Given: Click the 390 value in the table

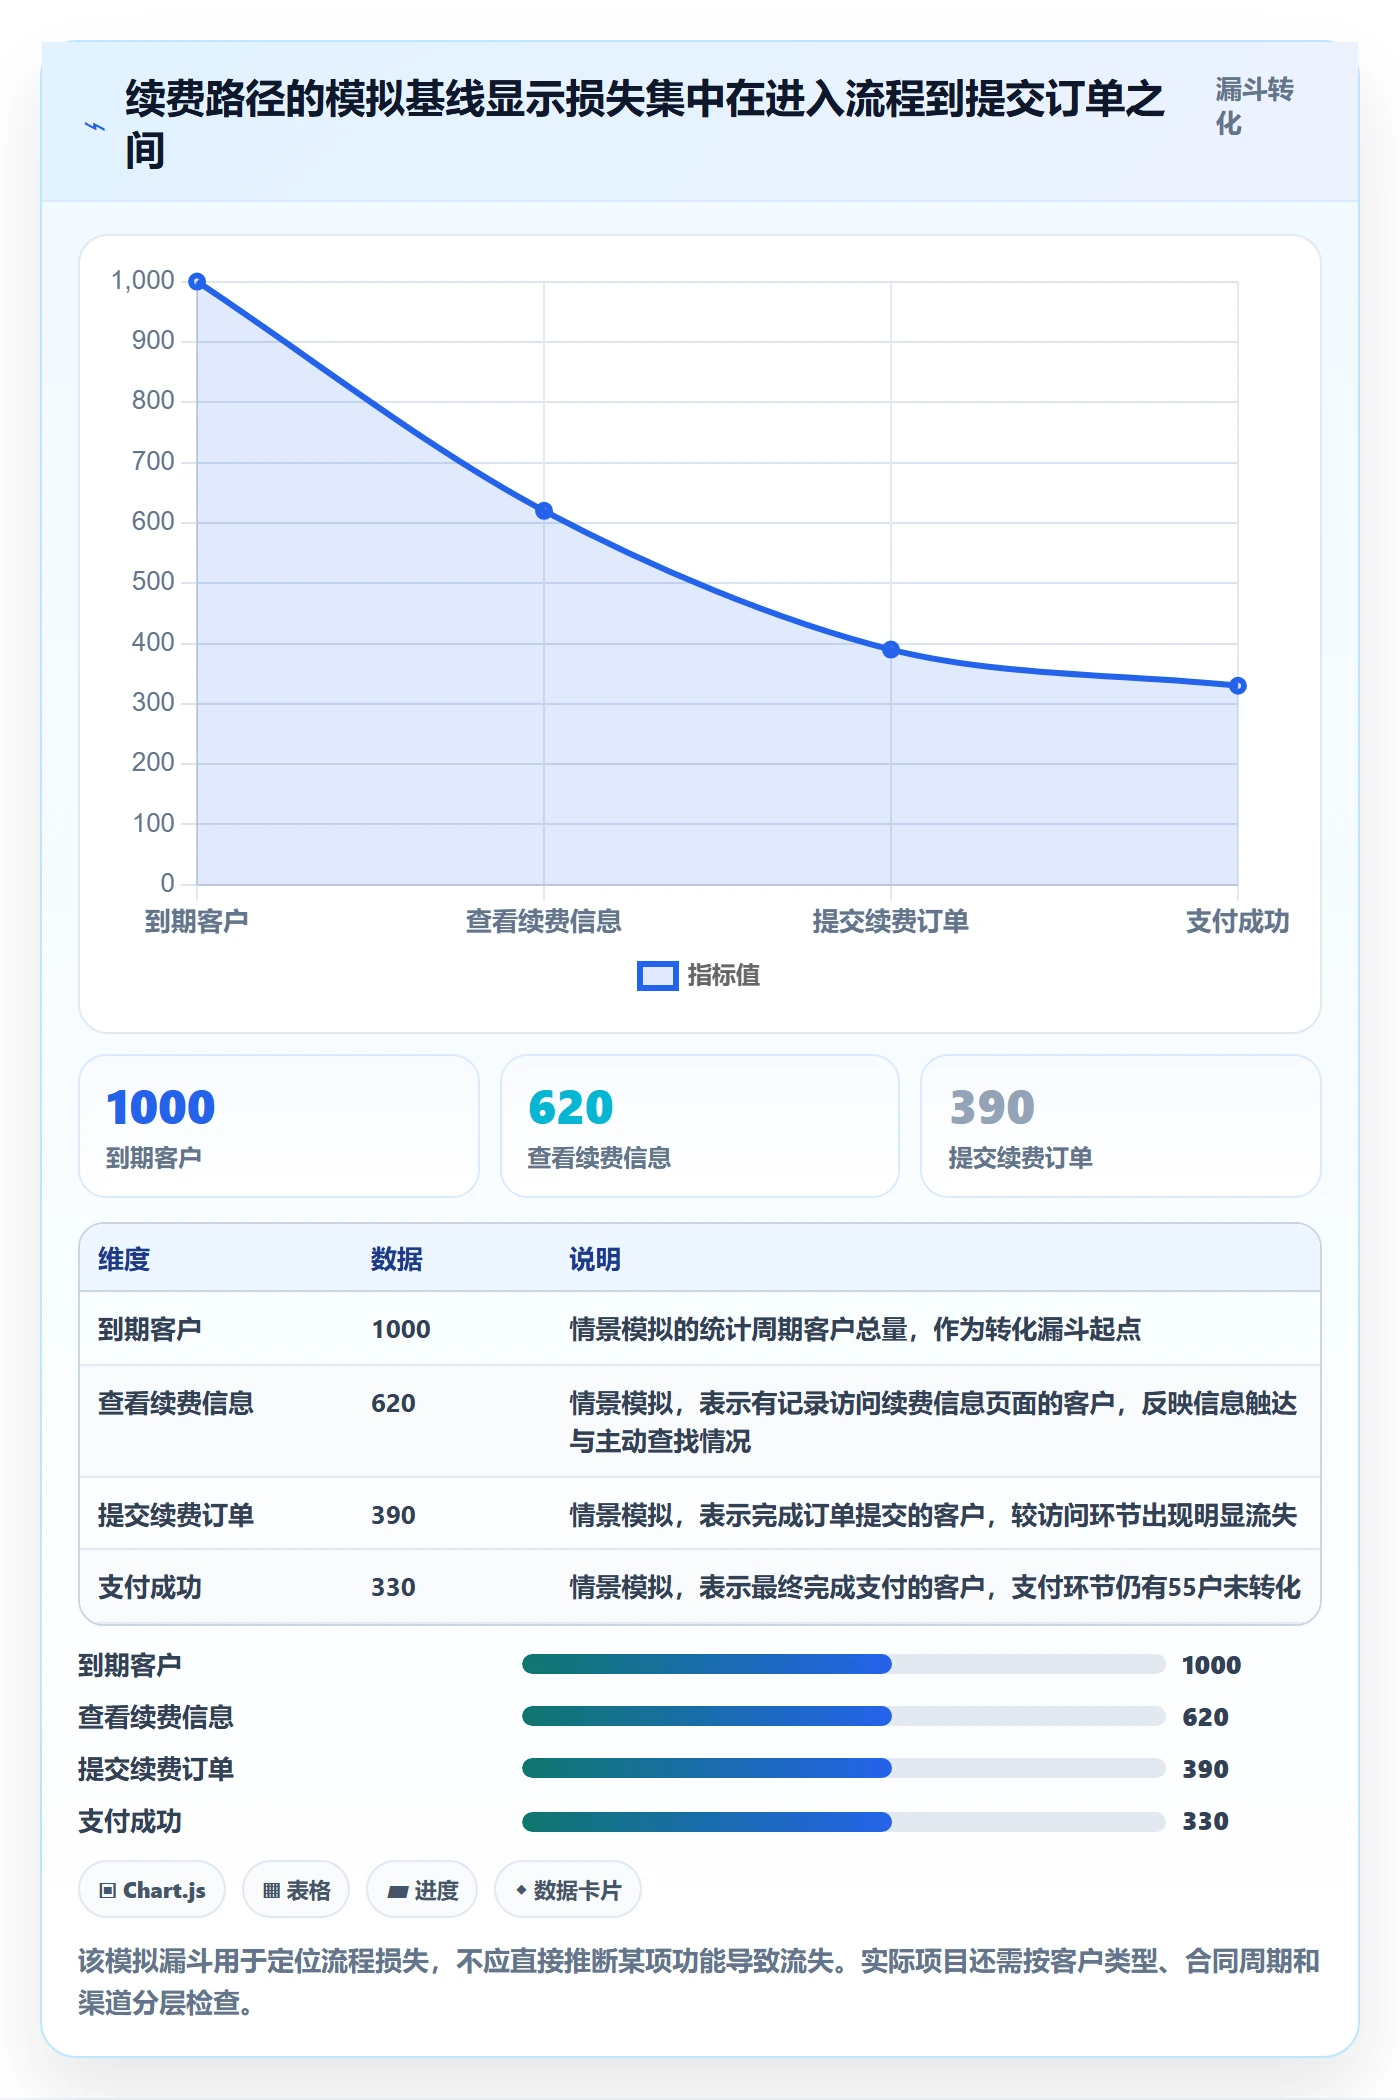Looking at the screenshot, I should 393,1515.
